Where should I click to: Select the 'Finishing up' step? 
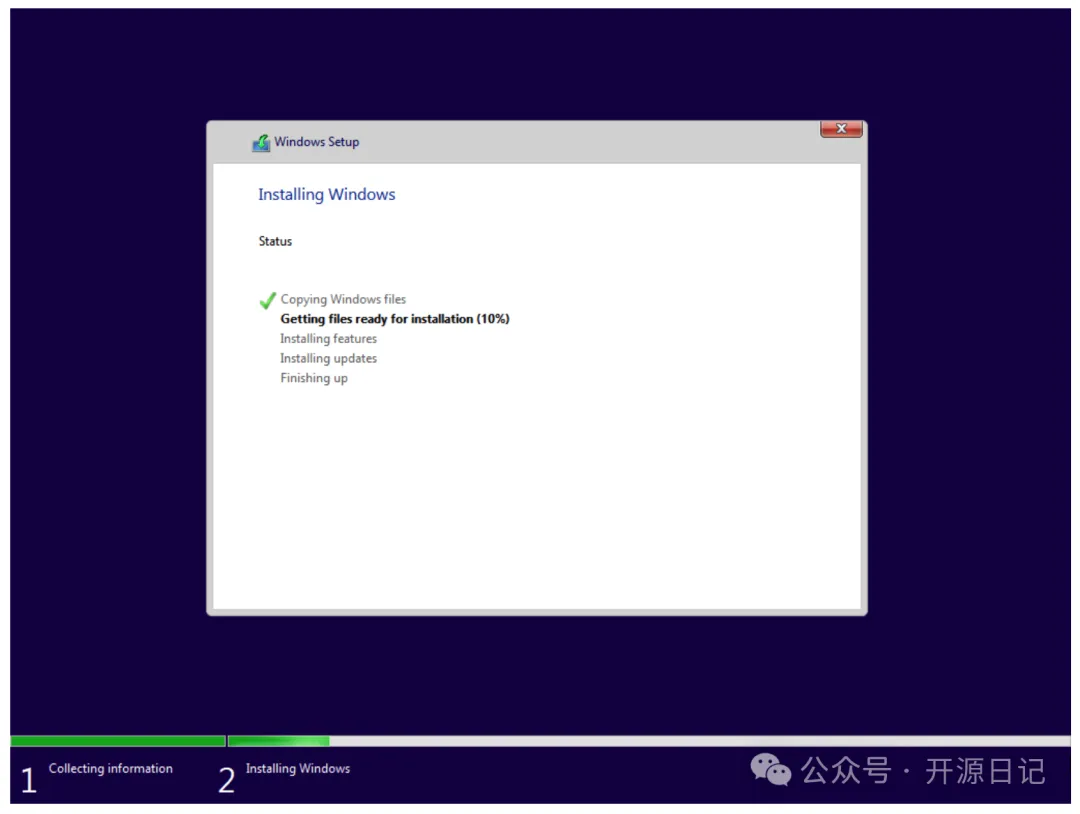(314, 378)
